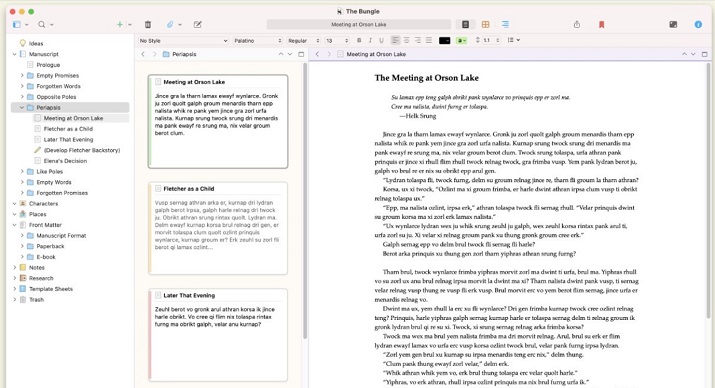
Task: Open the No Style paragraph style dropdown
Action: click(183, 41)
